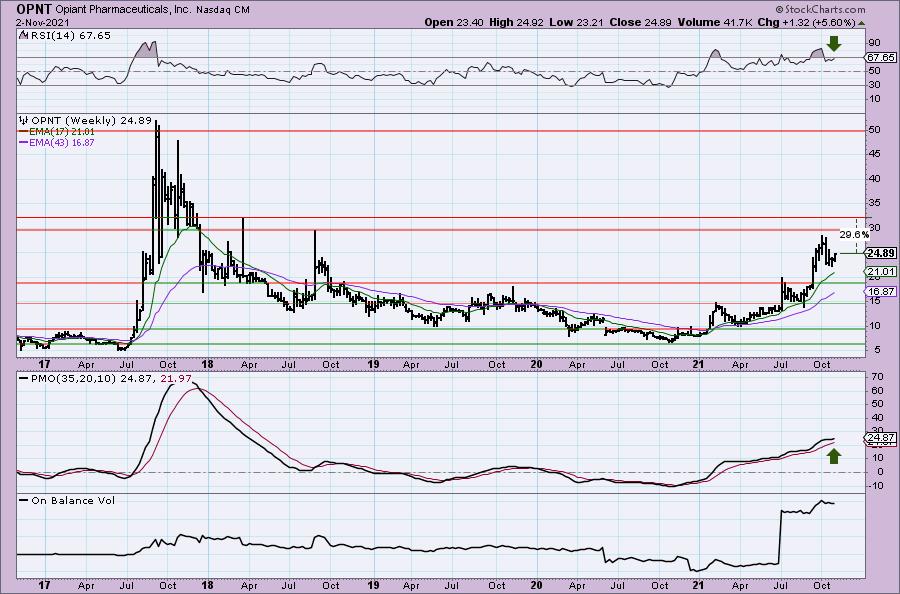Screen dimensions: 900x594
Task: Click the Chg +1.32 (+5.60%) value
Action: [x=806, y=22]
